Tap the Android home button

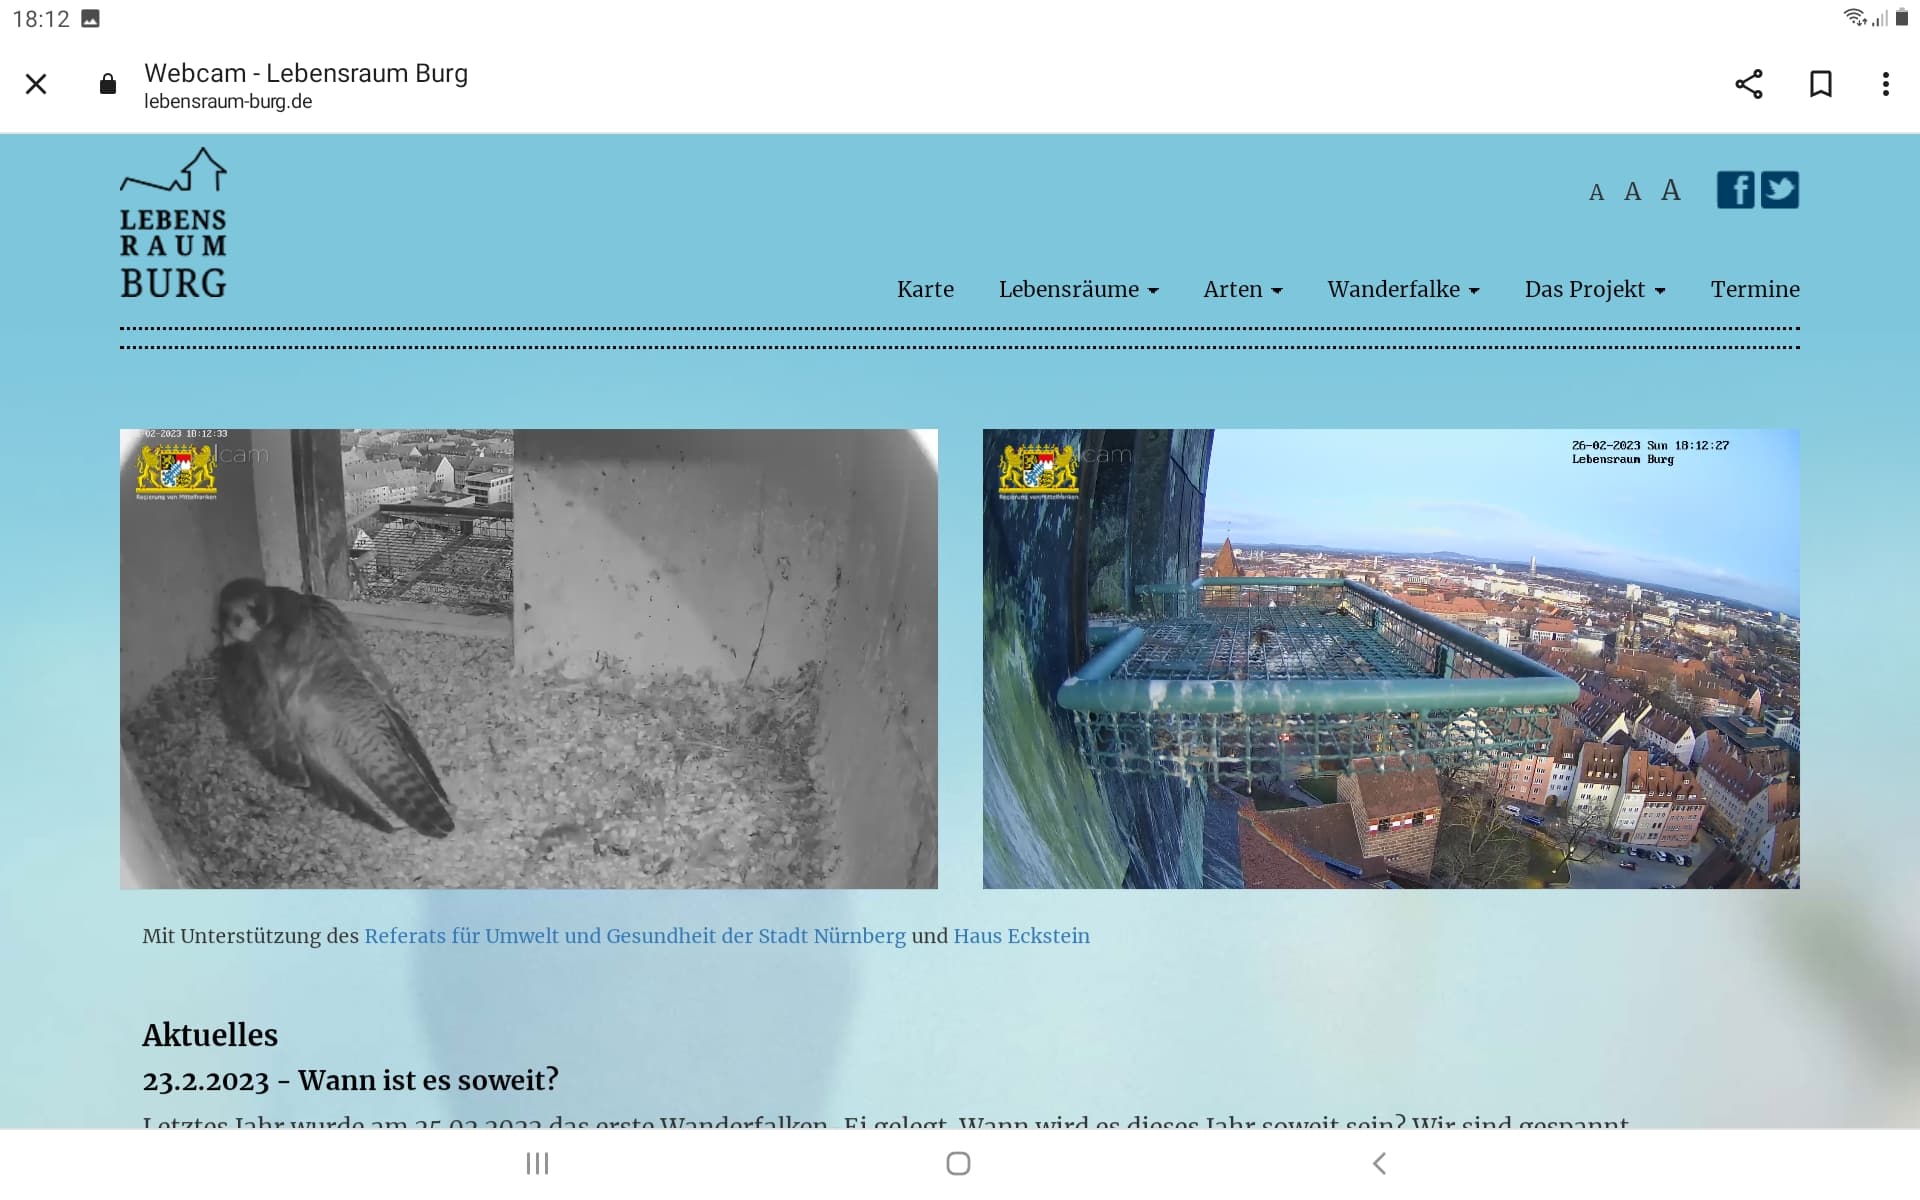click(x=958, y=1163)
